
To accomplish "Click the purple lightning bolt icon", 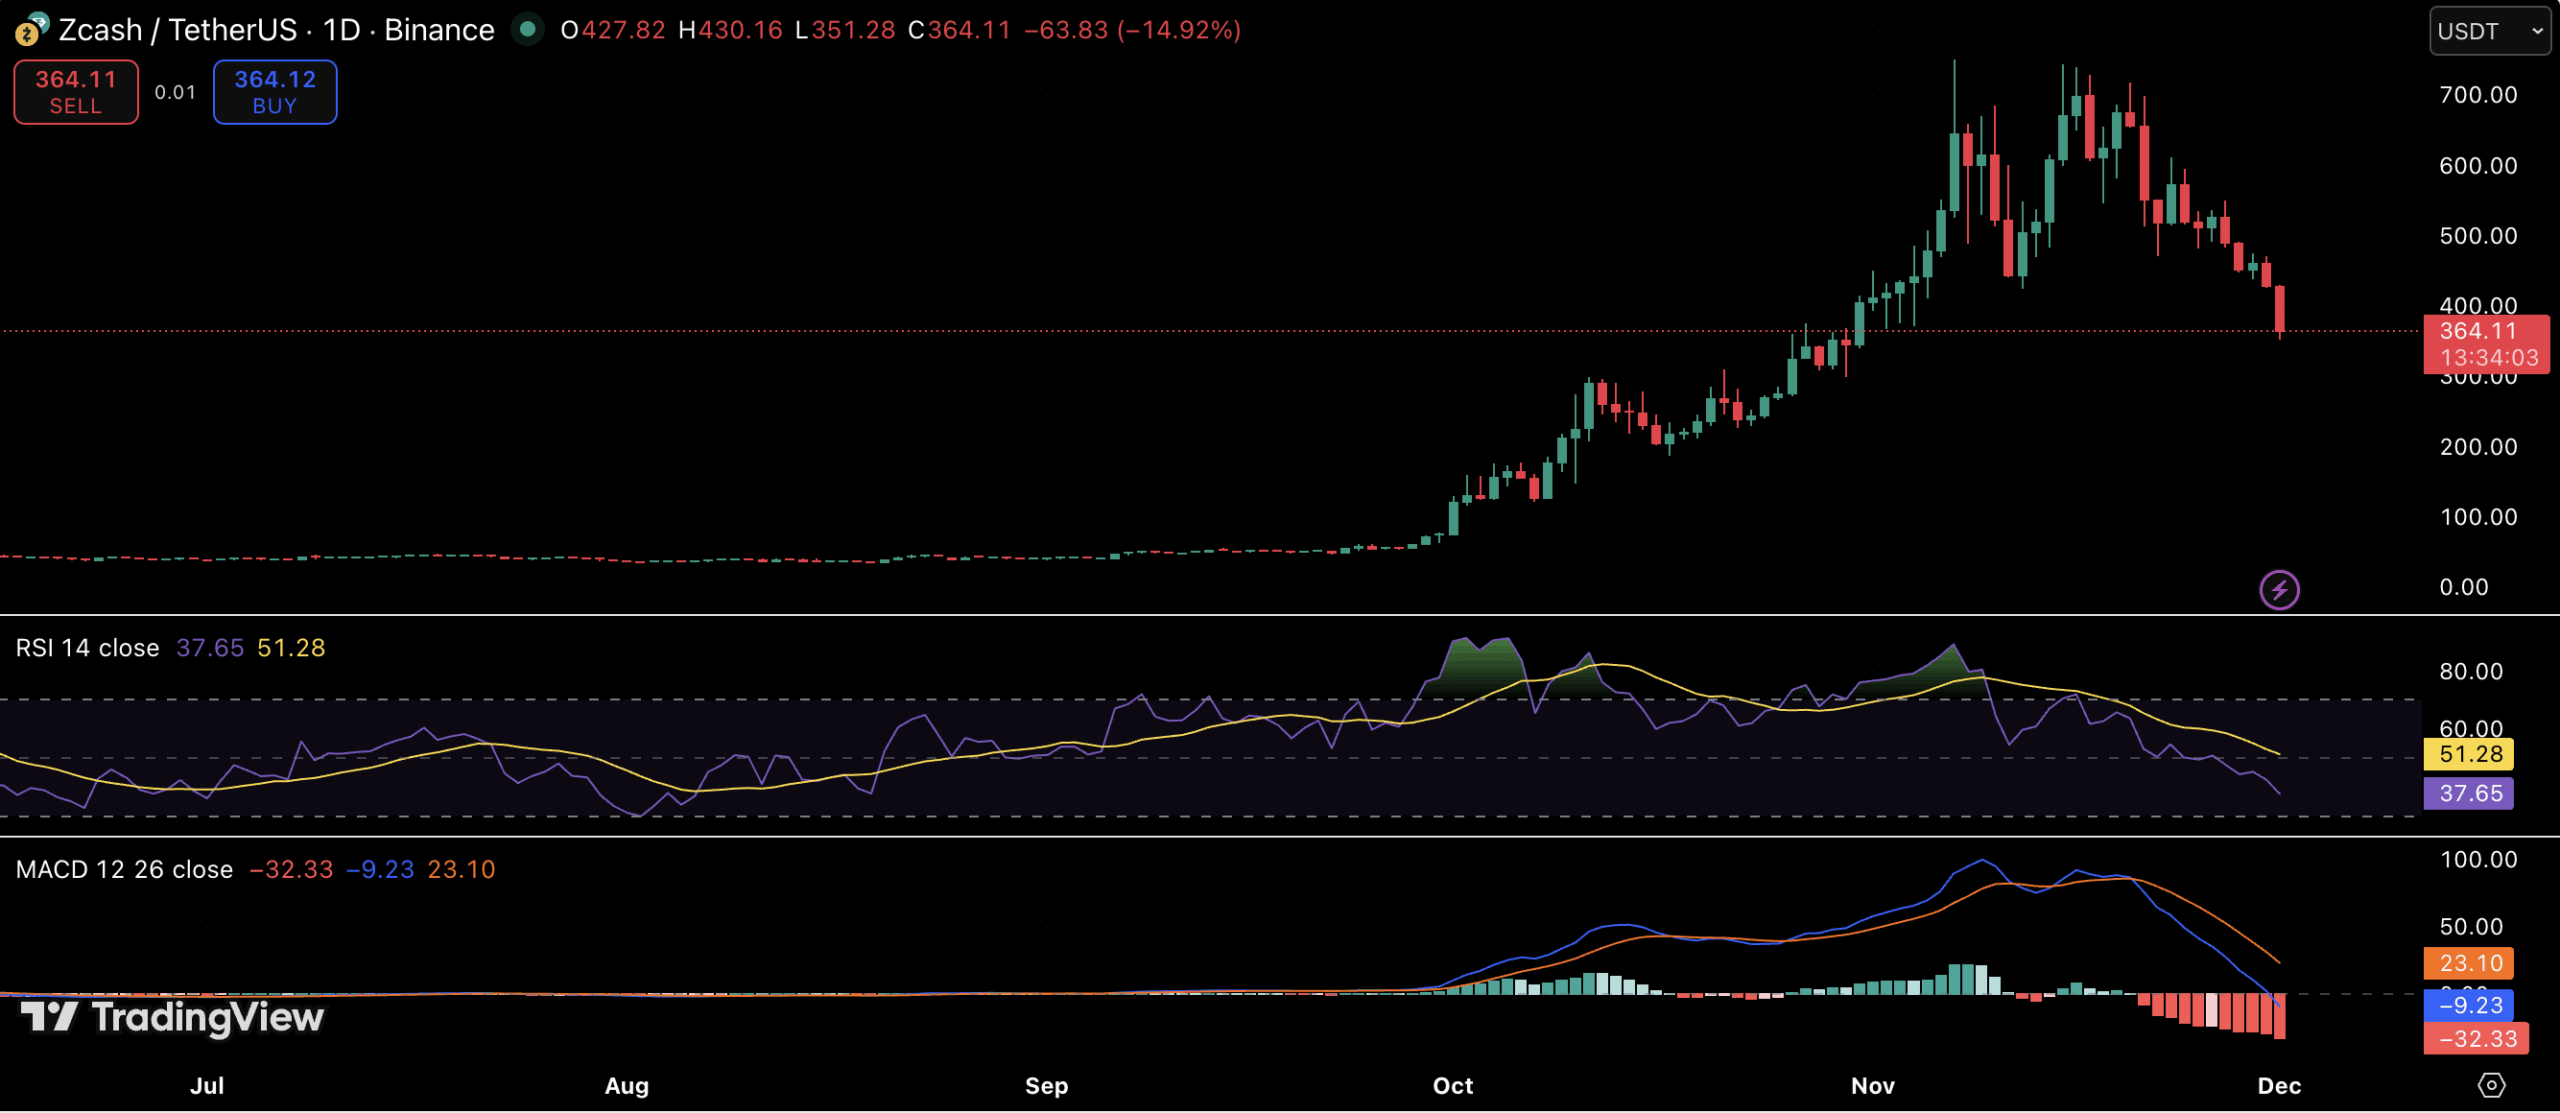I will click(x=2279, y=589).
